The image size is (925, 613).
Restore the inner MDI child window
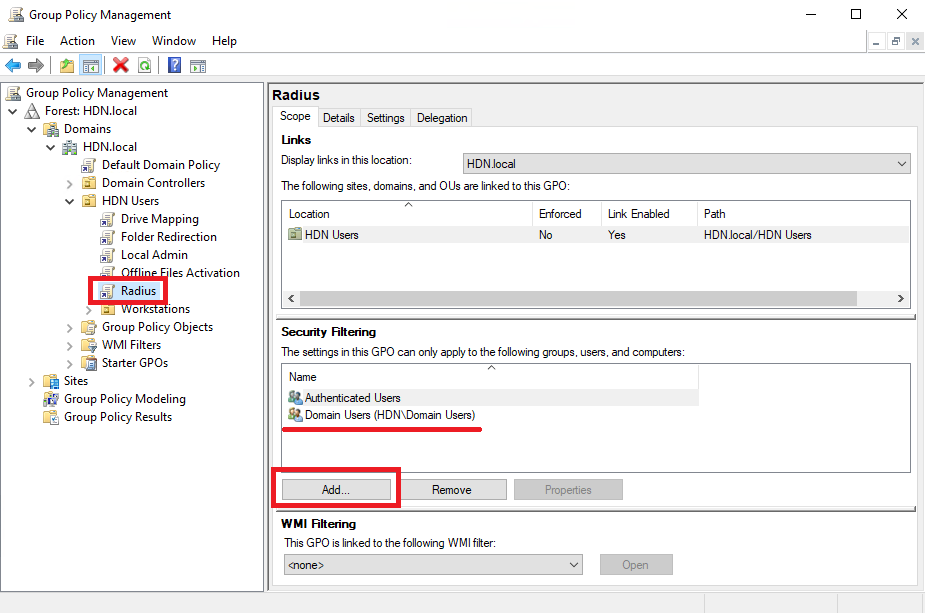tap(896, 41)
